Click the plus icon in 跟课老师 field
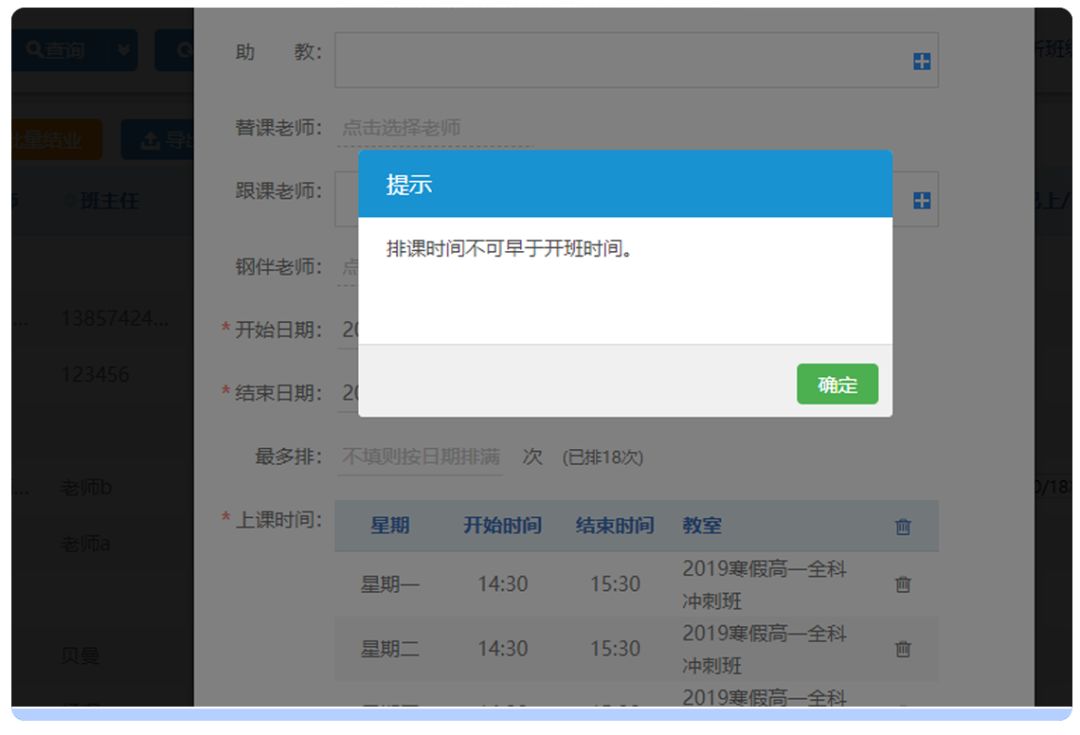The image size is (1080, 735). pos(921,201)
